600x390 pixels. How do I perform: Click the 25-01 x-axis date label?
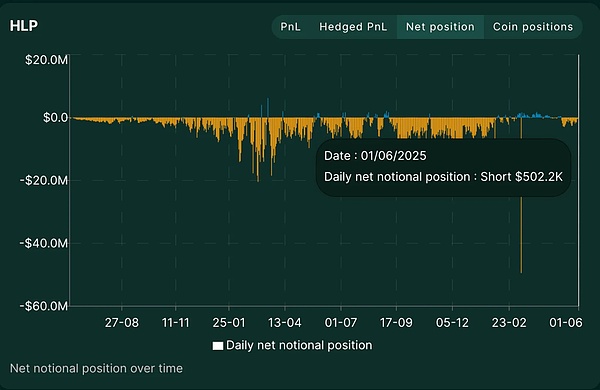[x=229, y=323]
